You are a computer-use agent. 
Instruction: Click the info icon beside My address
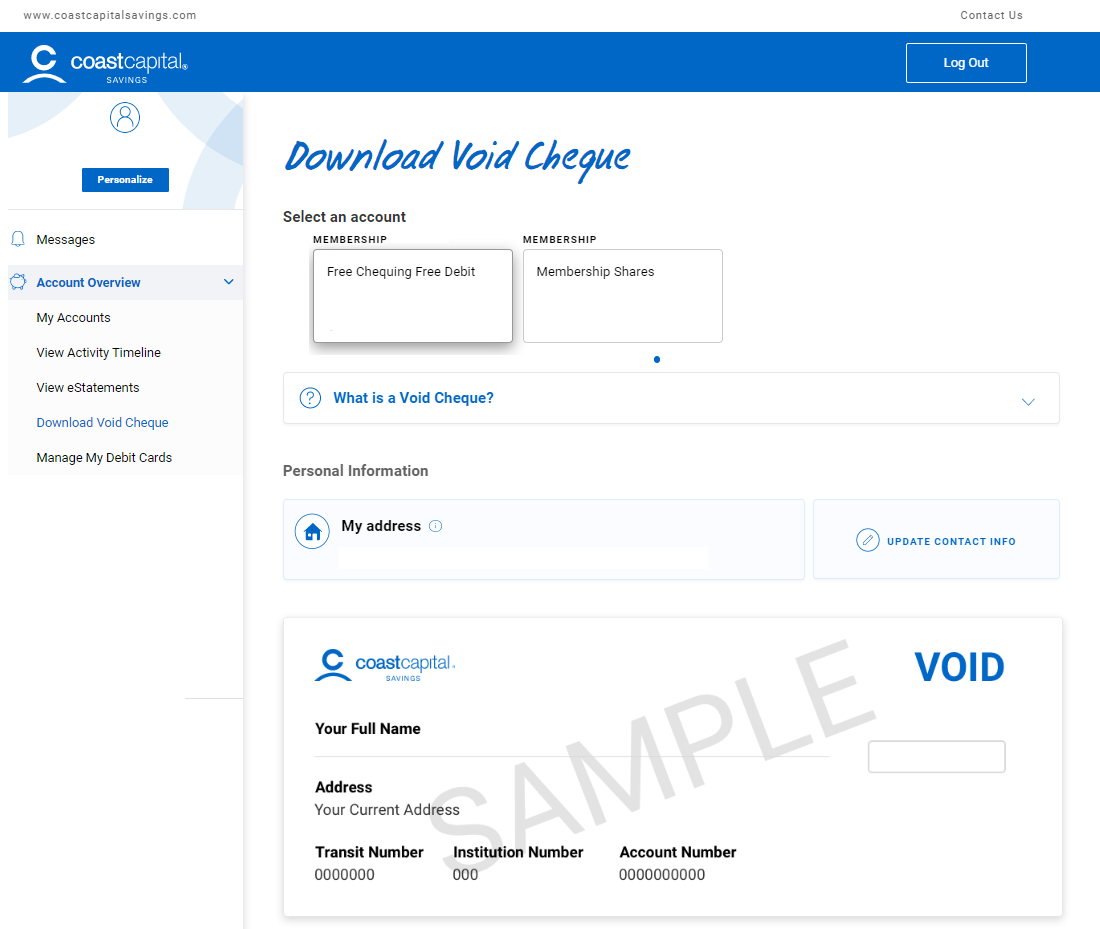pos(436,526)
